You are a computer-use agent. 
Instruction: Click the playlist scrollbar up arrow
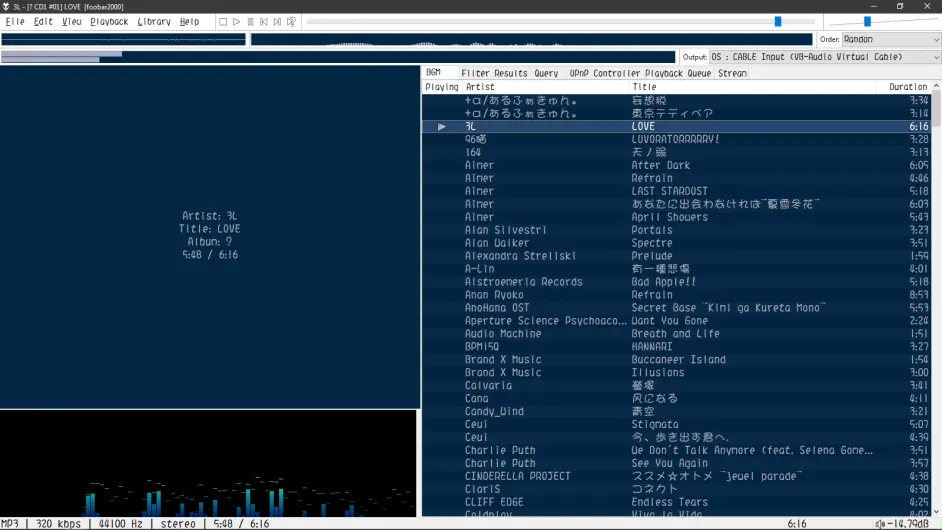(x=936, y=87)
